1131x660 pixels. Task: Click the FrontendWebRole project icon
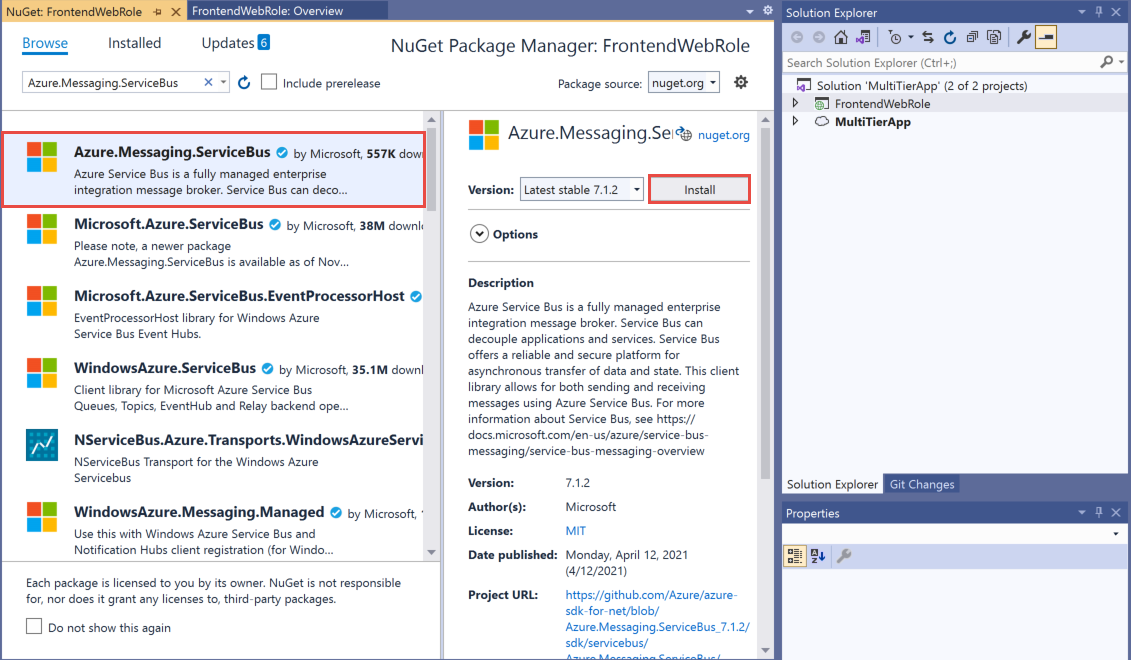point(822,104)
